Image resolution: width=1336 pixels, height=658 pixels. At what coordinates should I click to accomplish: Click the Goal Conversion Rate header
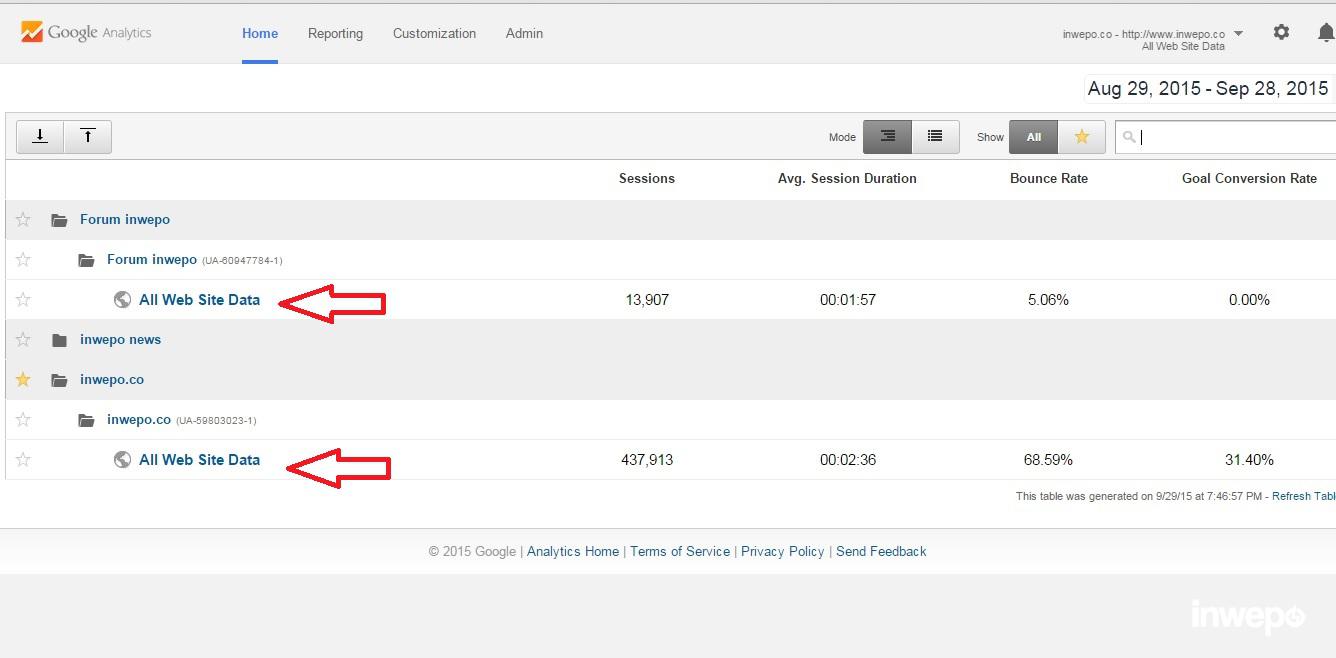tap(1249, 178)
